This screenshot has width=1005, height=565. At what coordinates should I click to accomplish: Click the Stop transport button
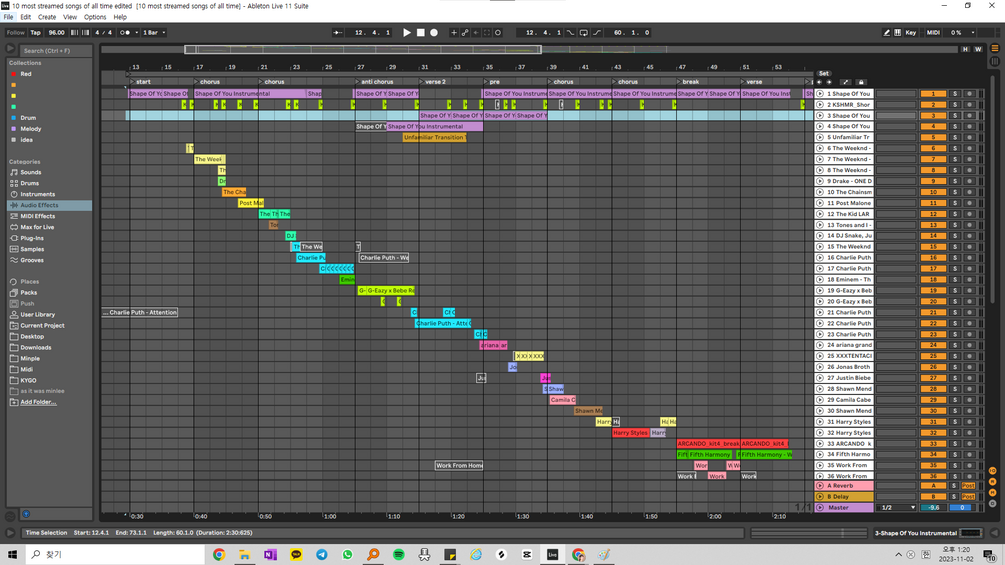tap(420, 32)
